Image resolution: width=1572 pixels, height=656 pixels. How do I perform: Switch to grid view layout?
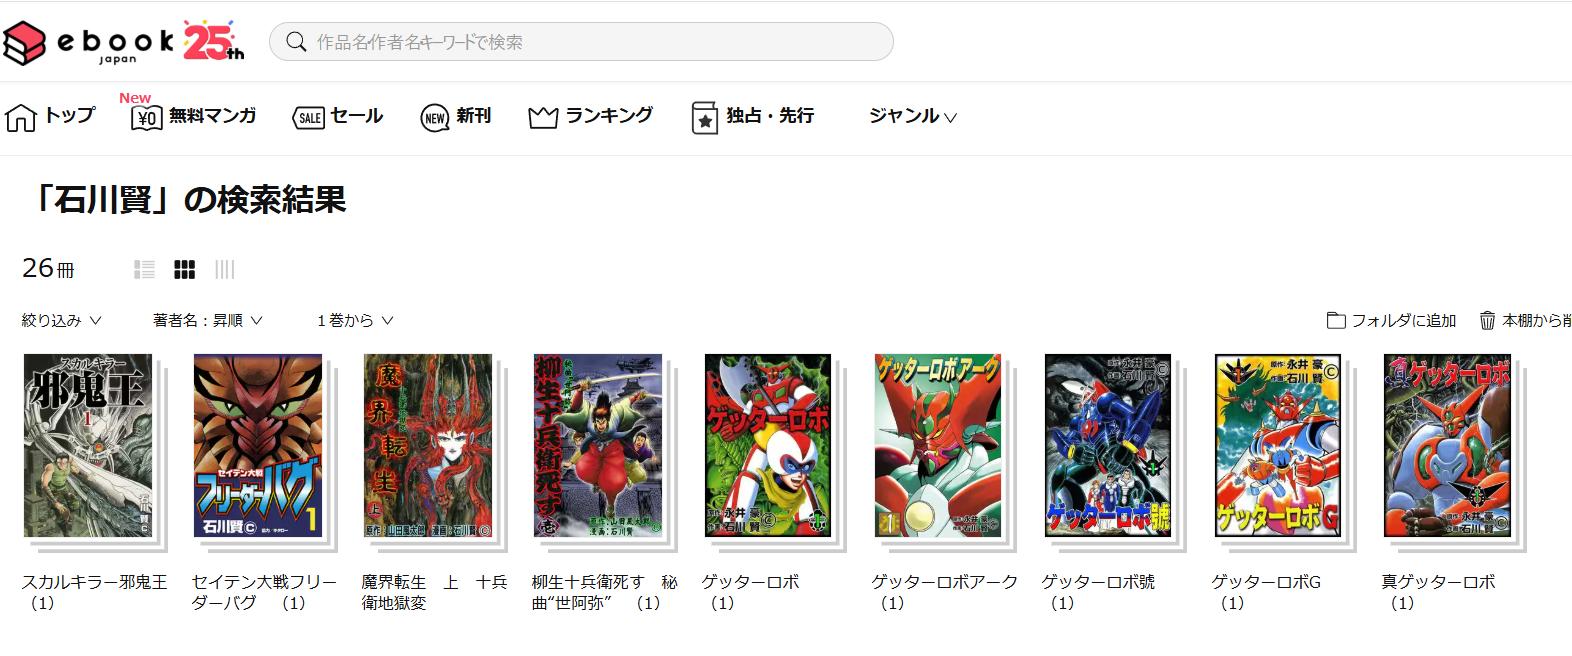pos(185,269)
